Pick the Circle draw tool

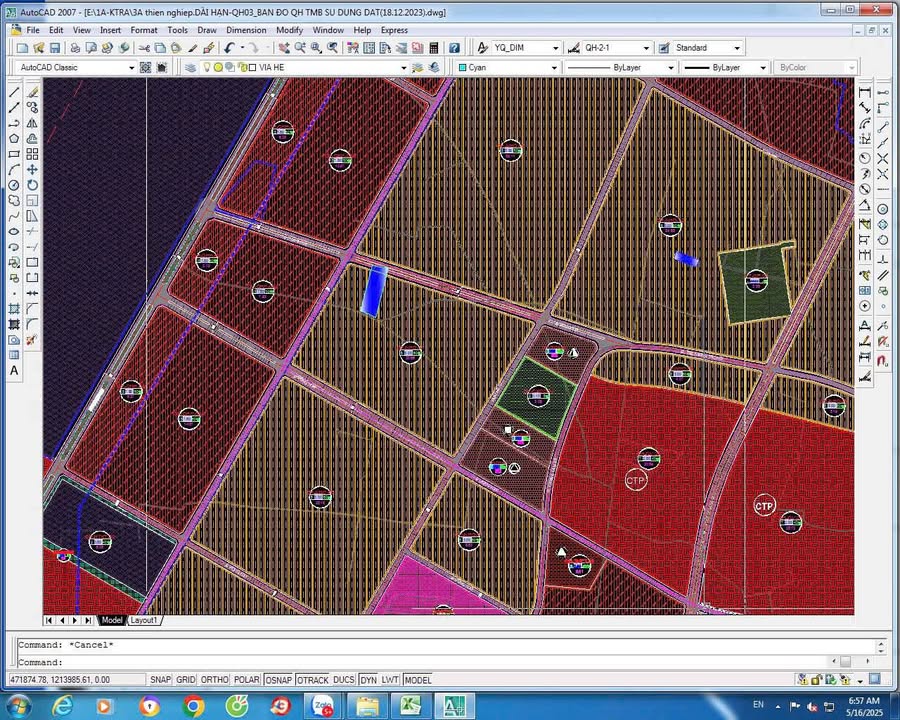(14, 185)
